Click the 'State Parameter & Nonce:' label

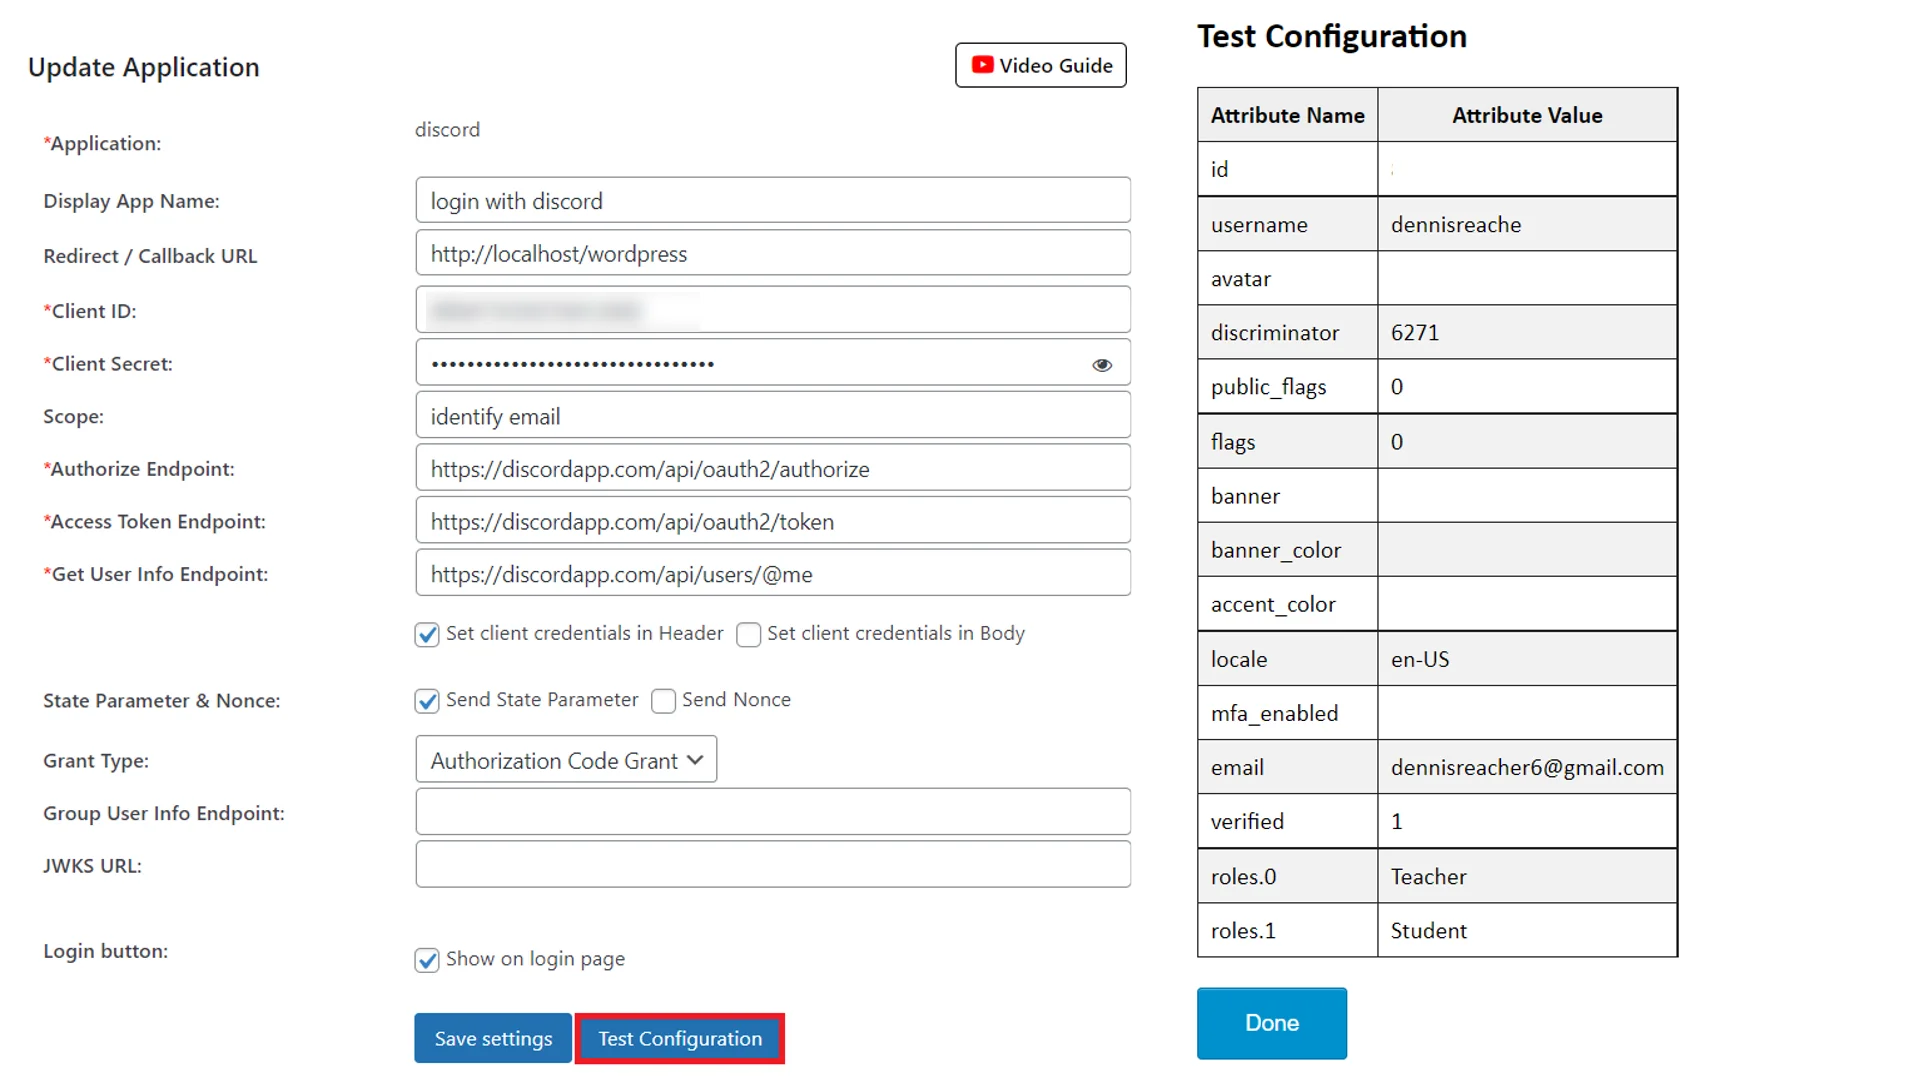click(161, 701)
